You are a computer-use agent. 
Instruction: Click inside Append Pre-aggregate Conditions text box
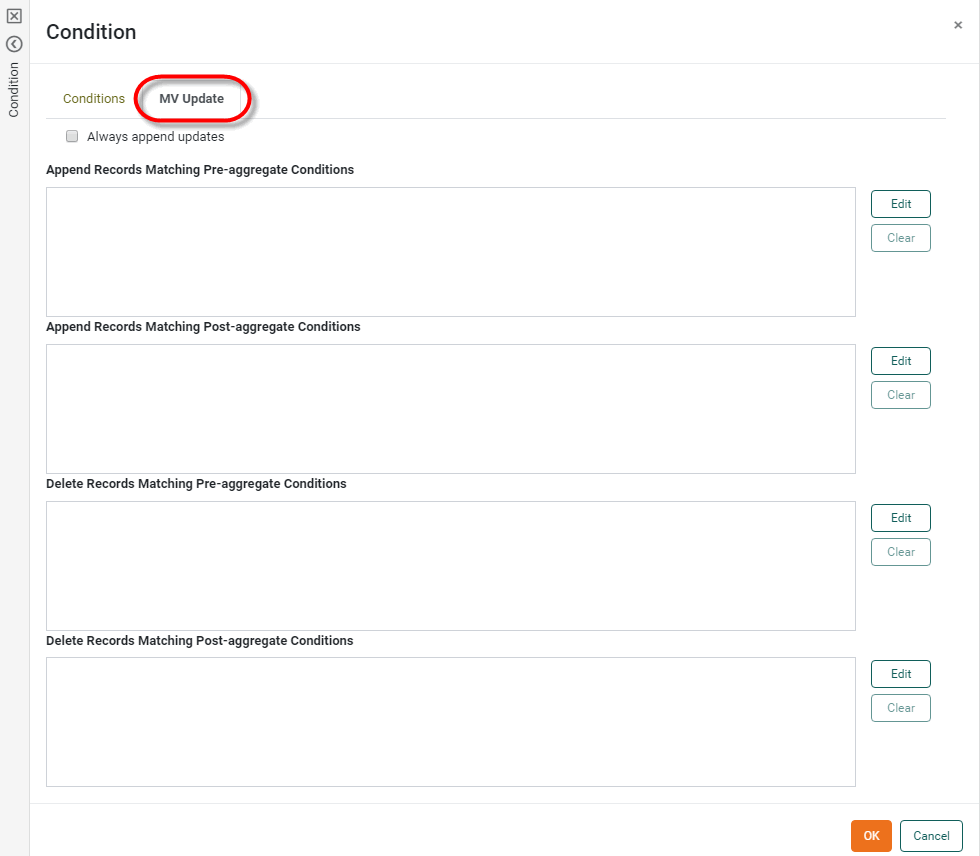[x=450, y=252]
